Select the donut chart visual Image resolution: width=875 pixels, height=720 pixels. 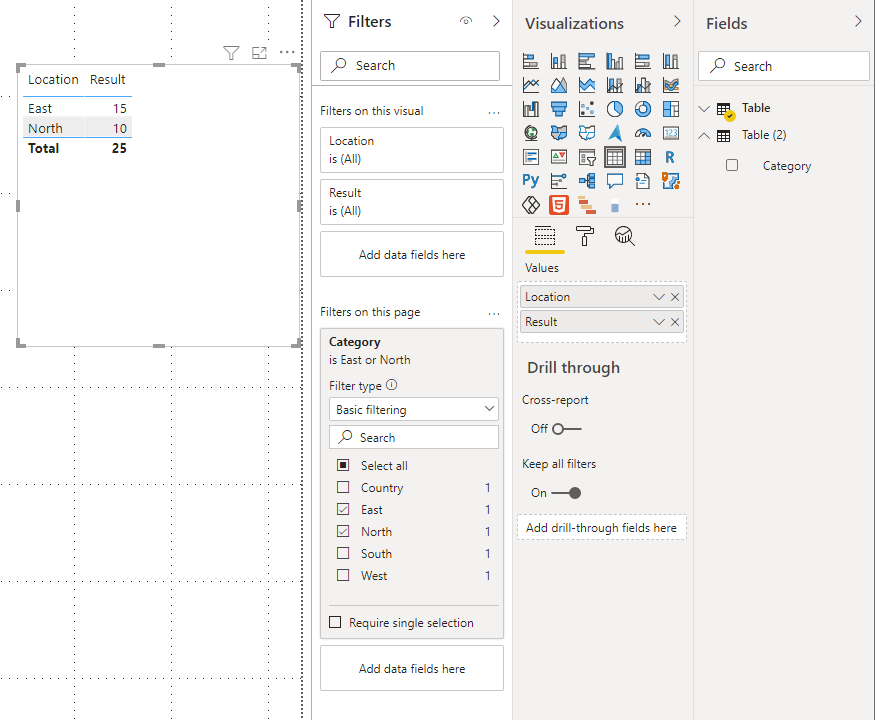tap(643, 109)
